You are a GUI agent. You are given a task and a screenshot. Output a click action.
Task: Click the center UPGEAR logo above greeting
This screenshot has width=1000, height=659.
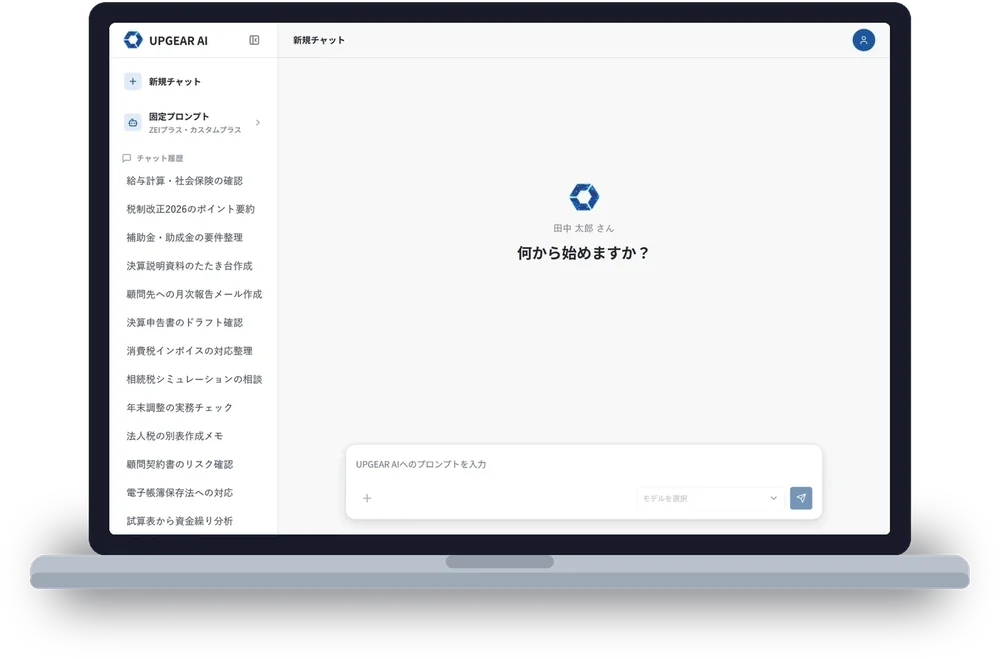click(584, 196)
